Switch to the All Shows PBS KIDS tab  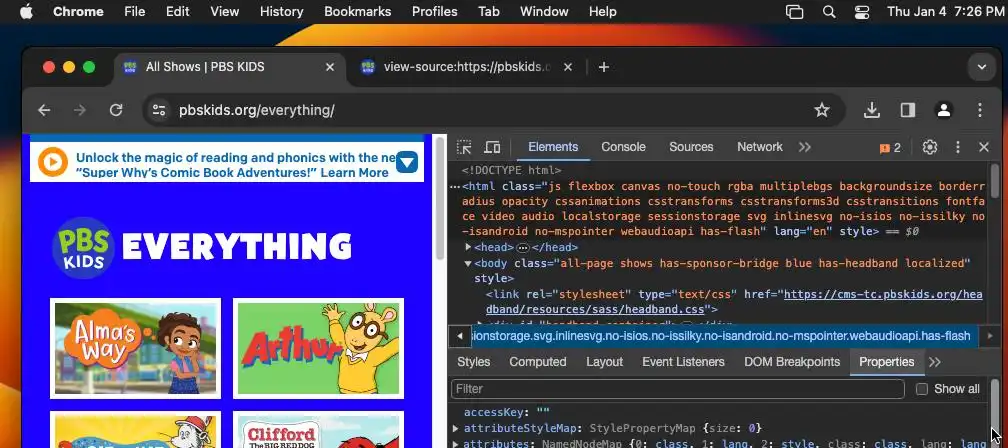point(230,67)
